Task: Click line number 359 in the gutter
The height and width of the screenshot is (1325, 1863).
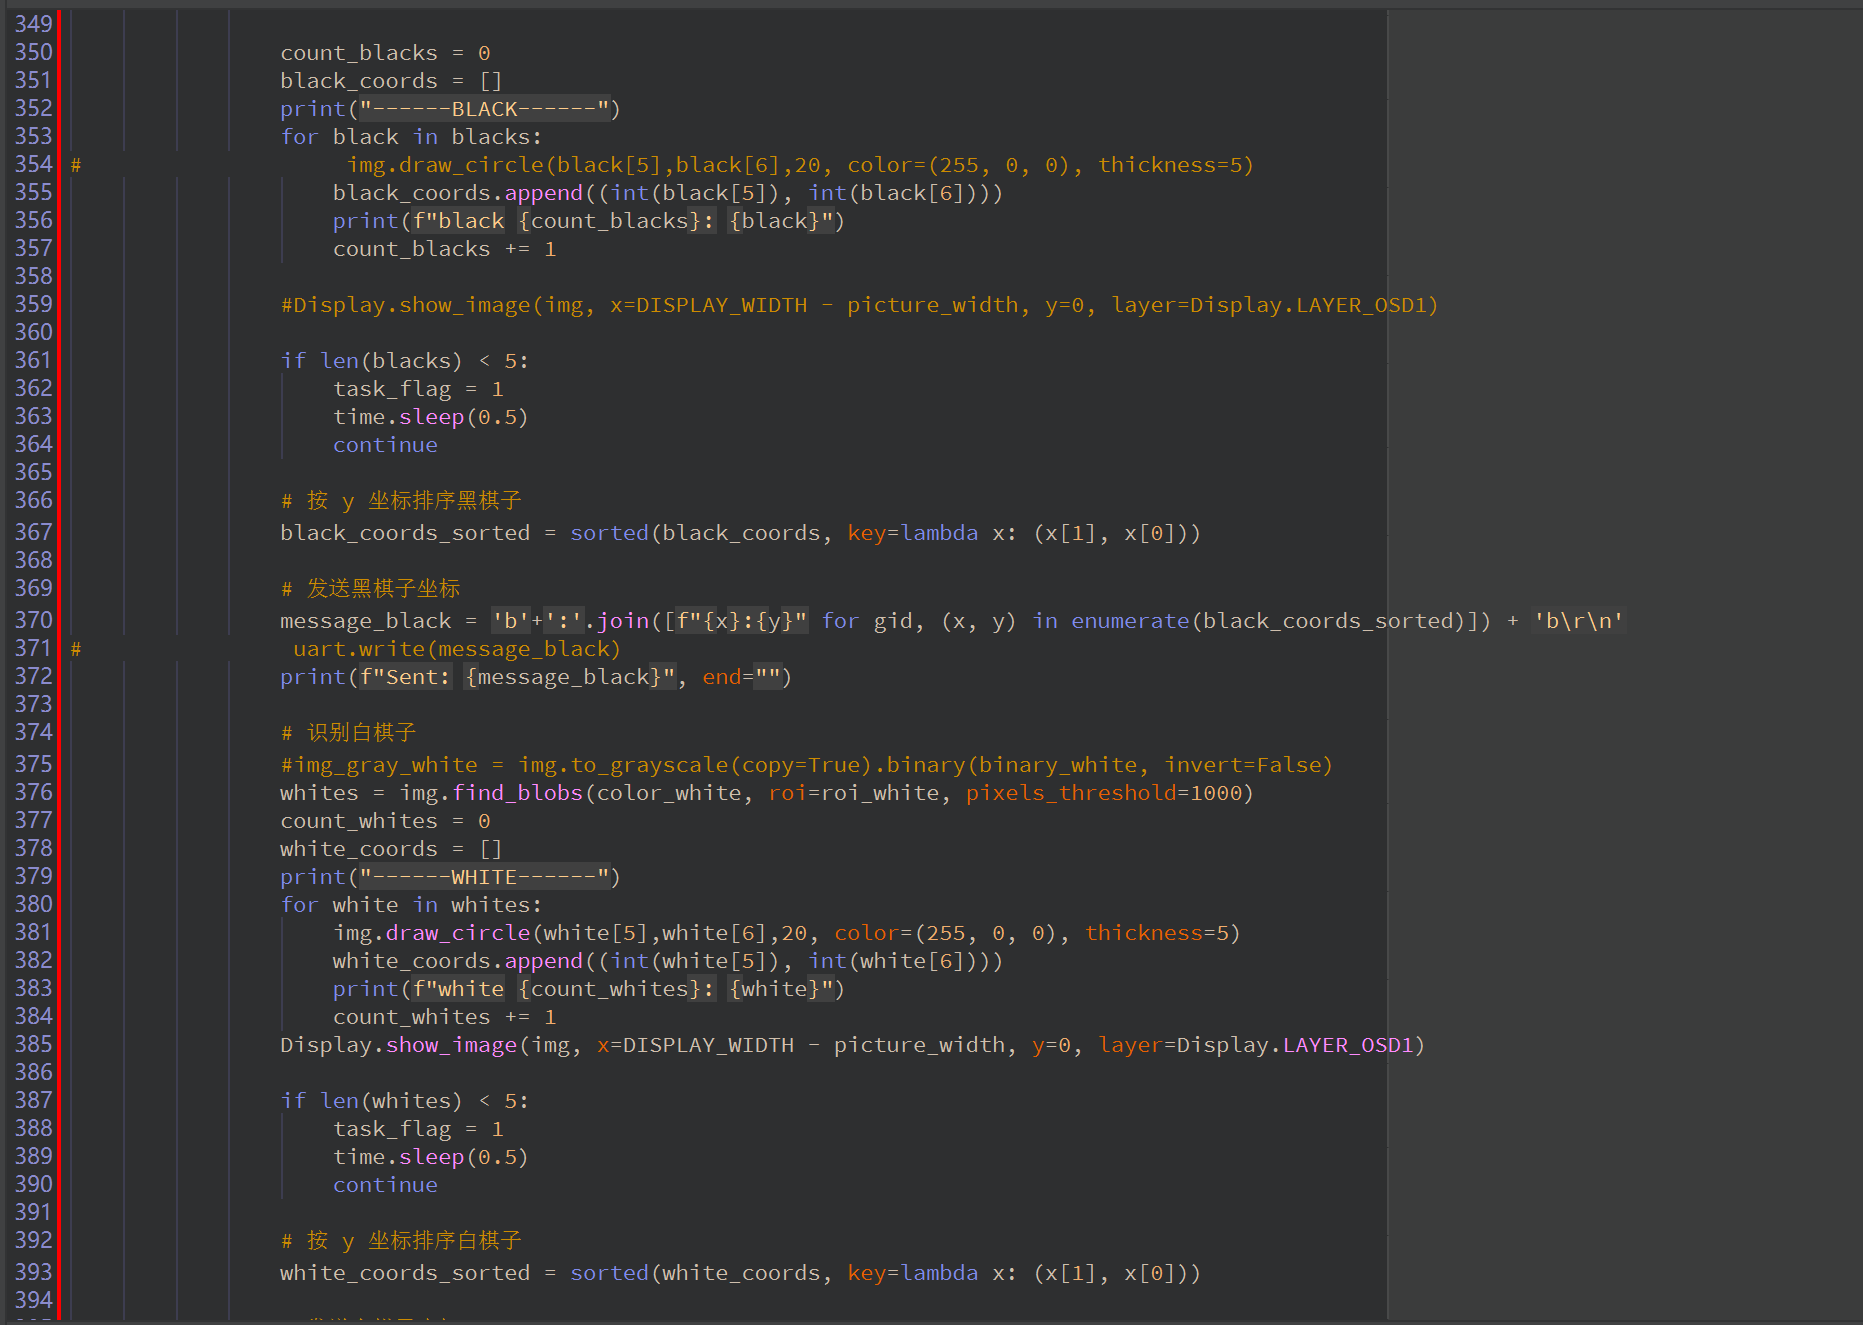Action: pyautogui.click(x=33, y=304)
